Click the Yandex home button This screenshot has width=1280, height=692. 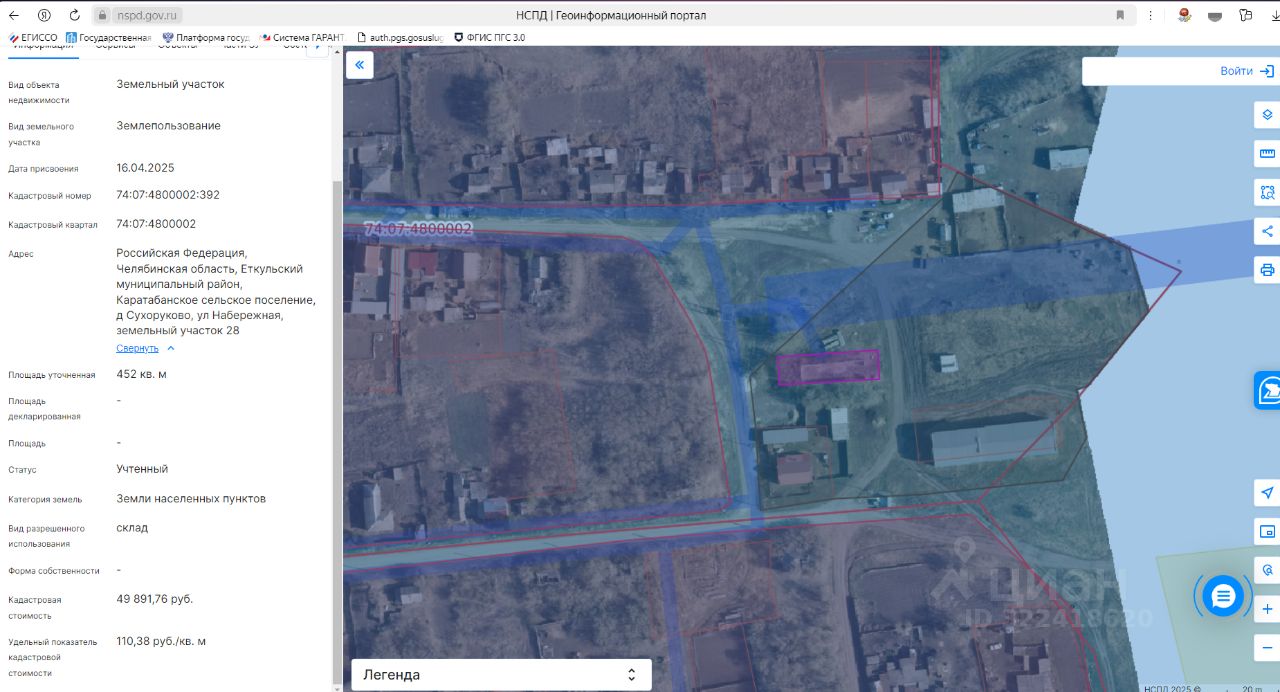44,15
